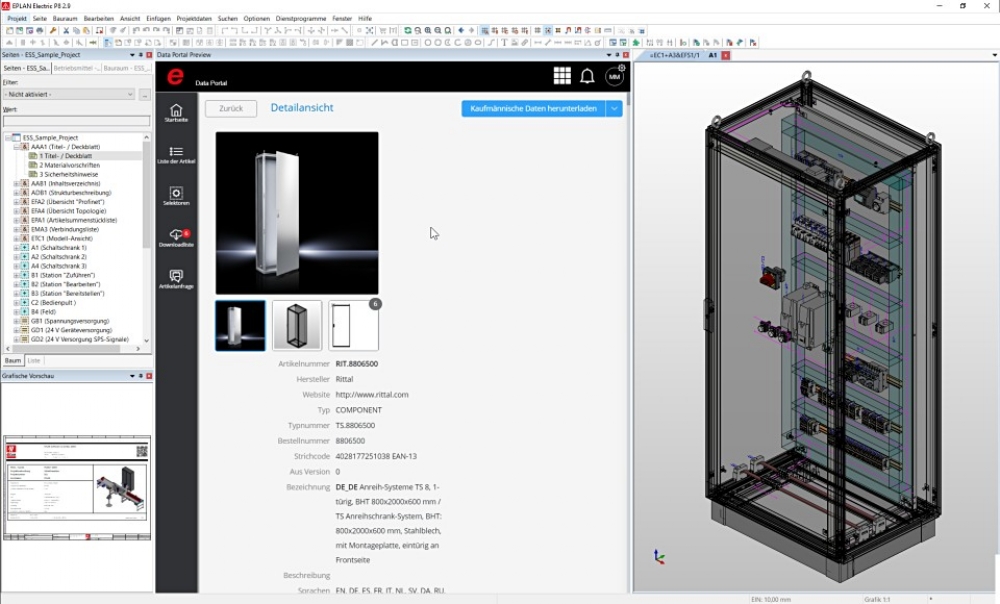Select the second cabinet frame thumbnail
This screenshot has height=604, width=1000.
[x=297, y=326]
